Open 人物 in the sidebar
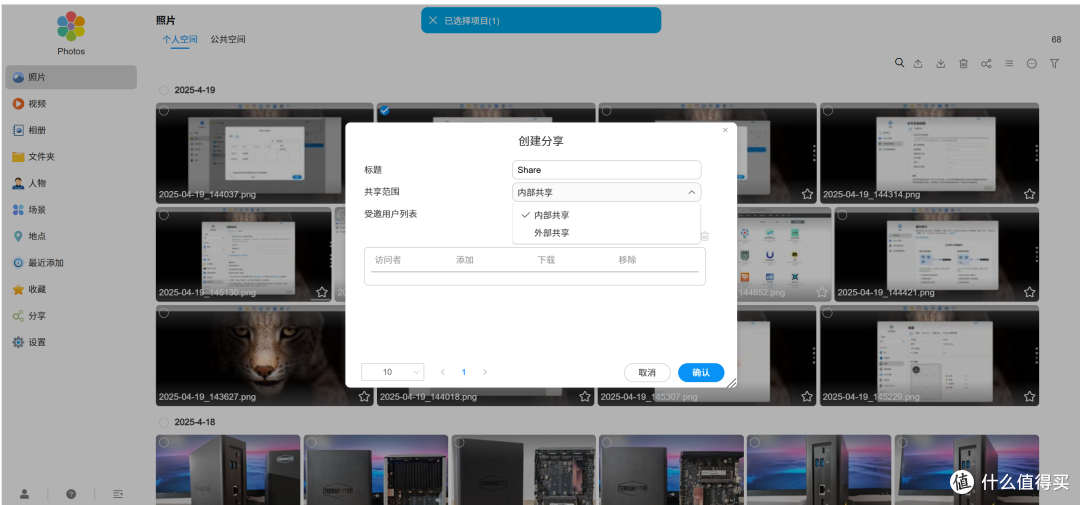 point(71,183)
